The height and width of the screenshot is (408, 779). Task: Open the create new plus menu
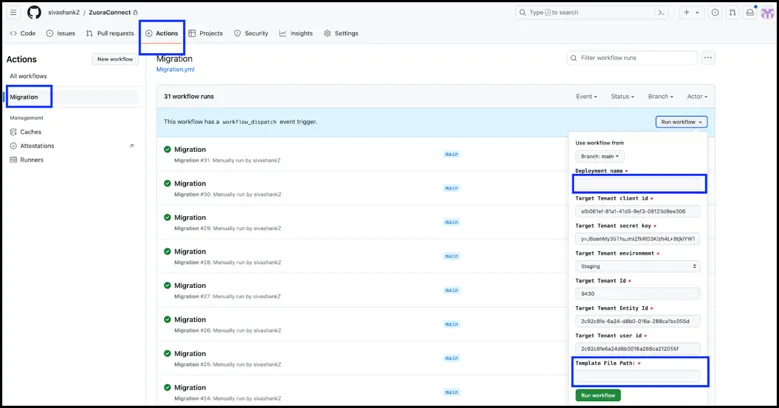point(691,12)
